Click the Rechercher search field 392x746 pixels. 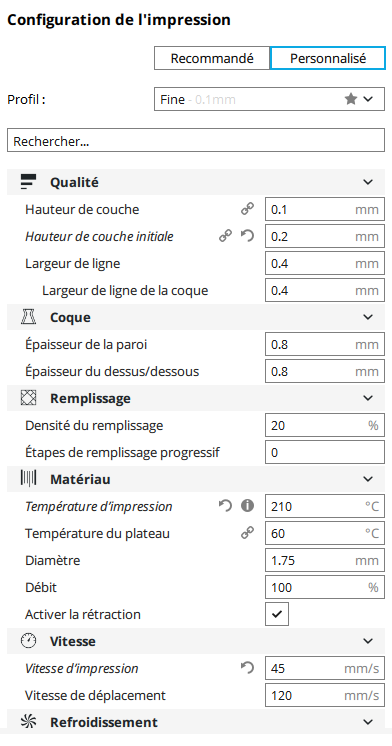click(196, 141)
